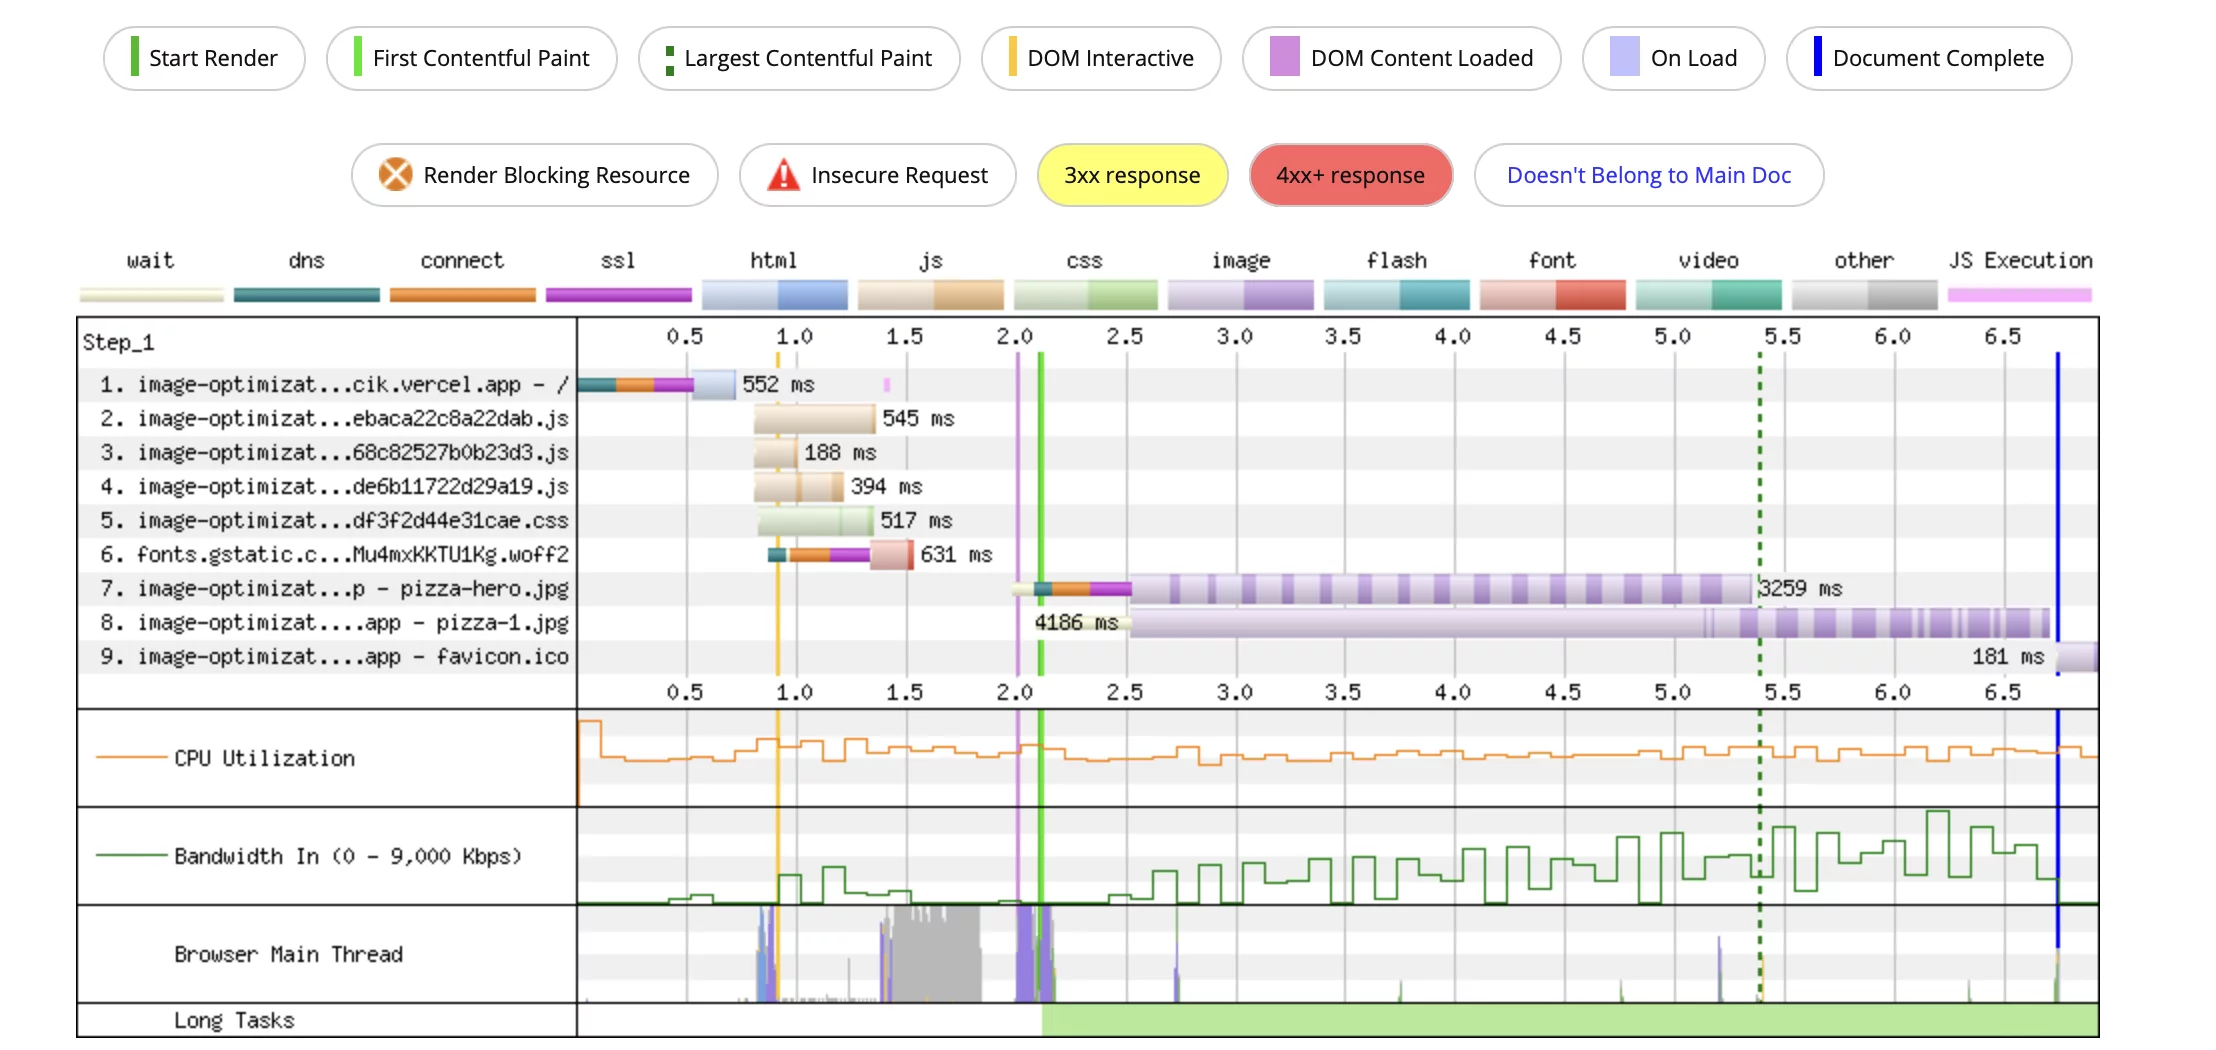The height and width of the screenshot is (1050, 2216).
Task: Select the Start Render marker icon
Action: pos(134,58)
